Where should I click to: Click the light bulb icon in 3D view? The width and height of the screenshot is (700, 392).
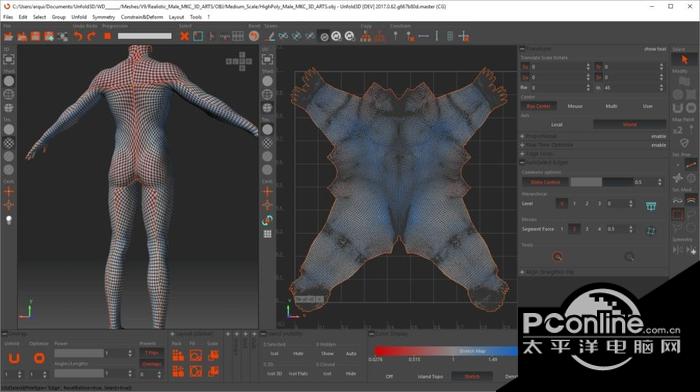click(8, 220)
